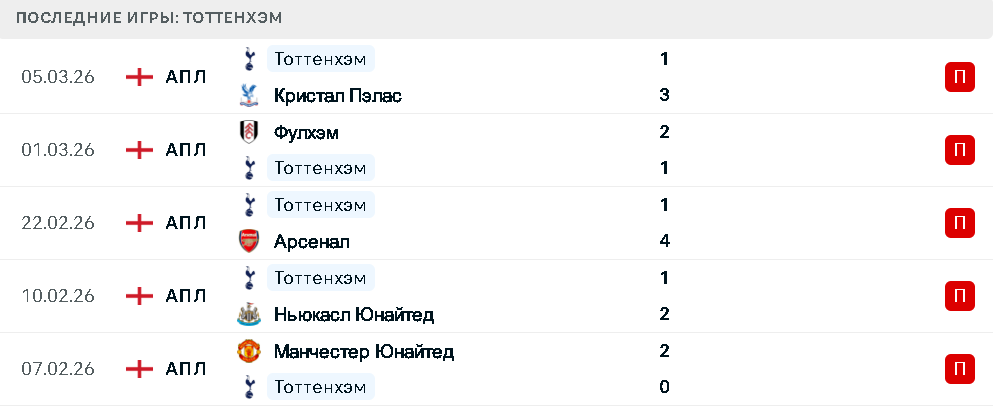The image size is (993, 409).
Task: Click the Последние игры: Тоттенхэм header
Action: pyautogui.click(x=149, y=18)
